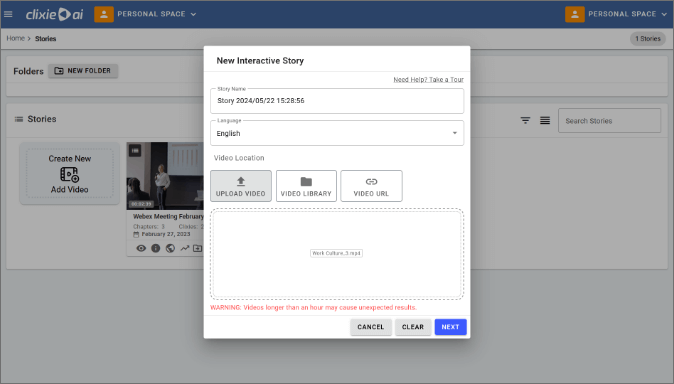Screen dimensions: 674x384
Task: Select the Upload Video option
Action: point(241,186)
